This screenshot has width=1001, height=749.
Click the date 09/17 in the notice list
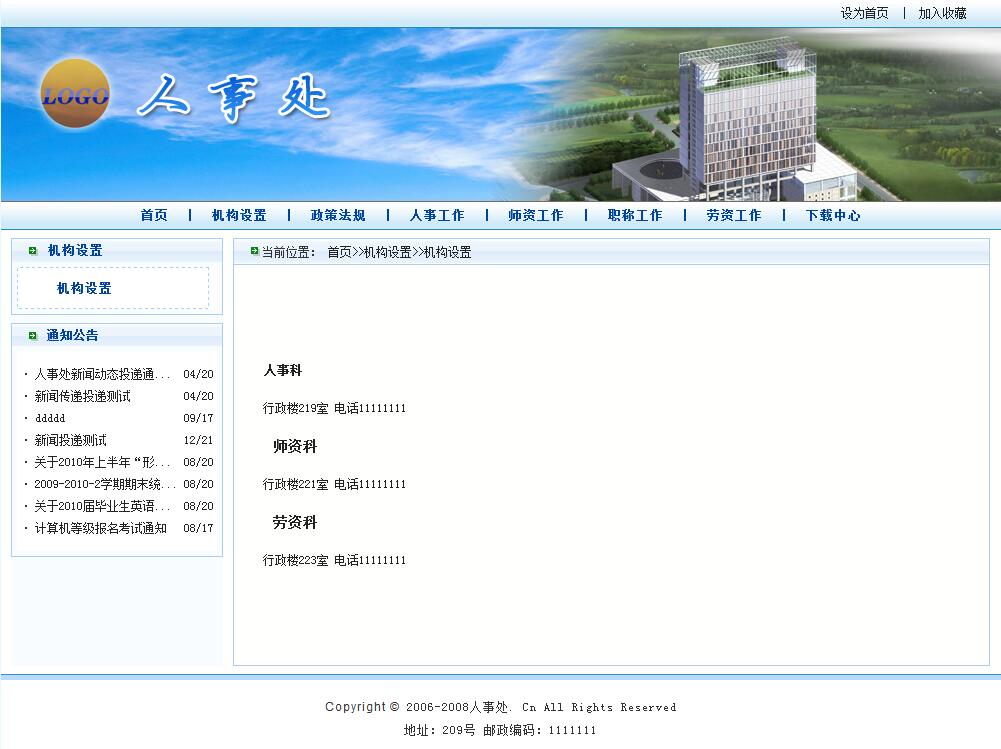pos(199,418)
